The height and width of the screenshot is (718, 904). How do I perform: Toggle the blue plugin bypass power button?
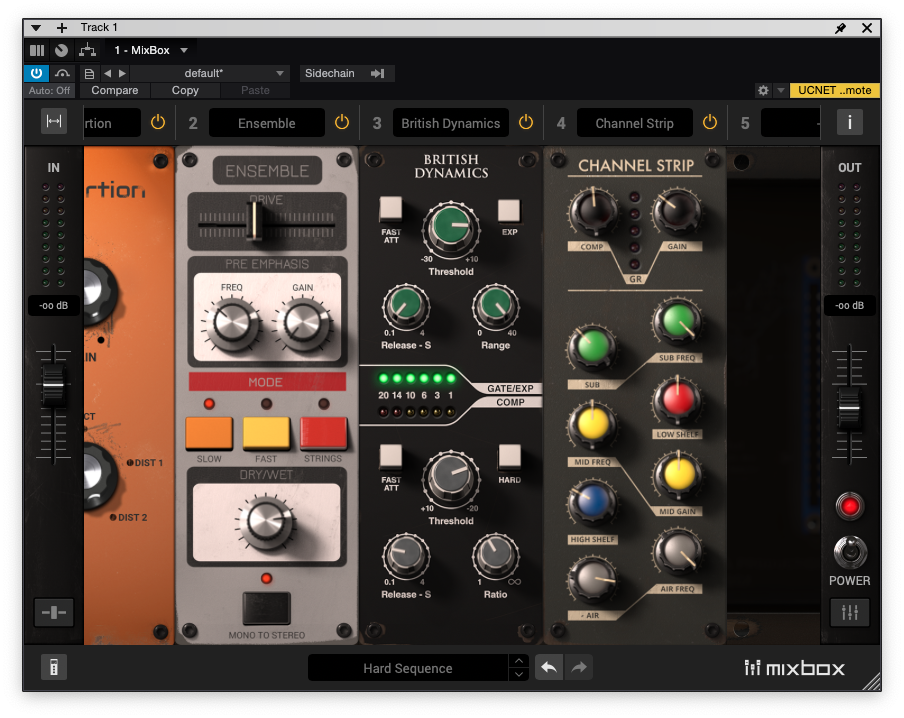coord(36,73)
